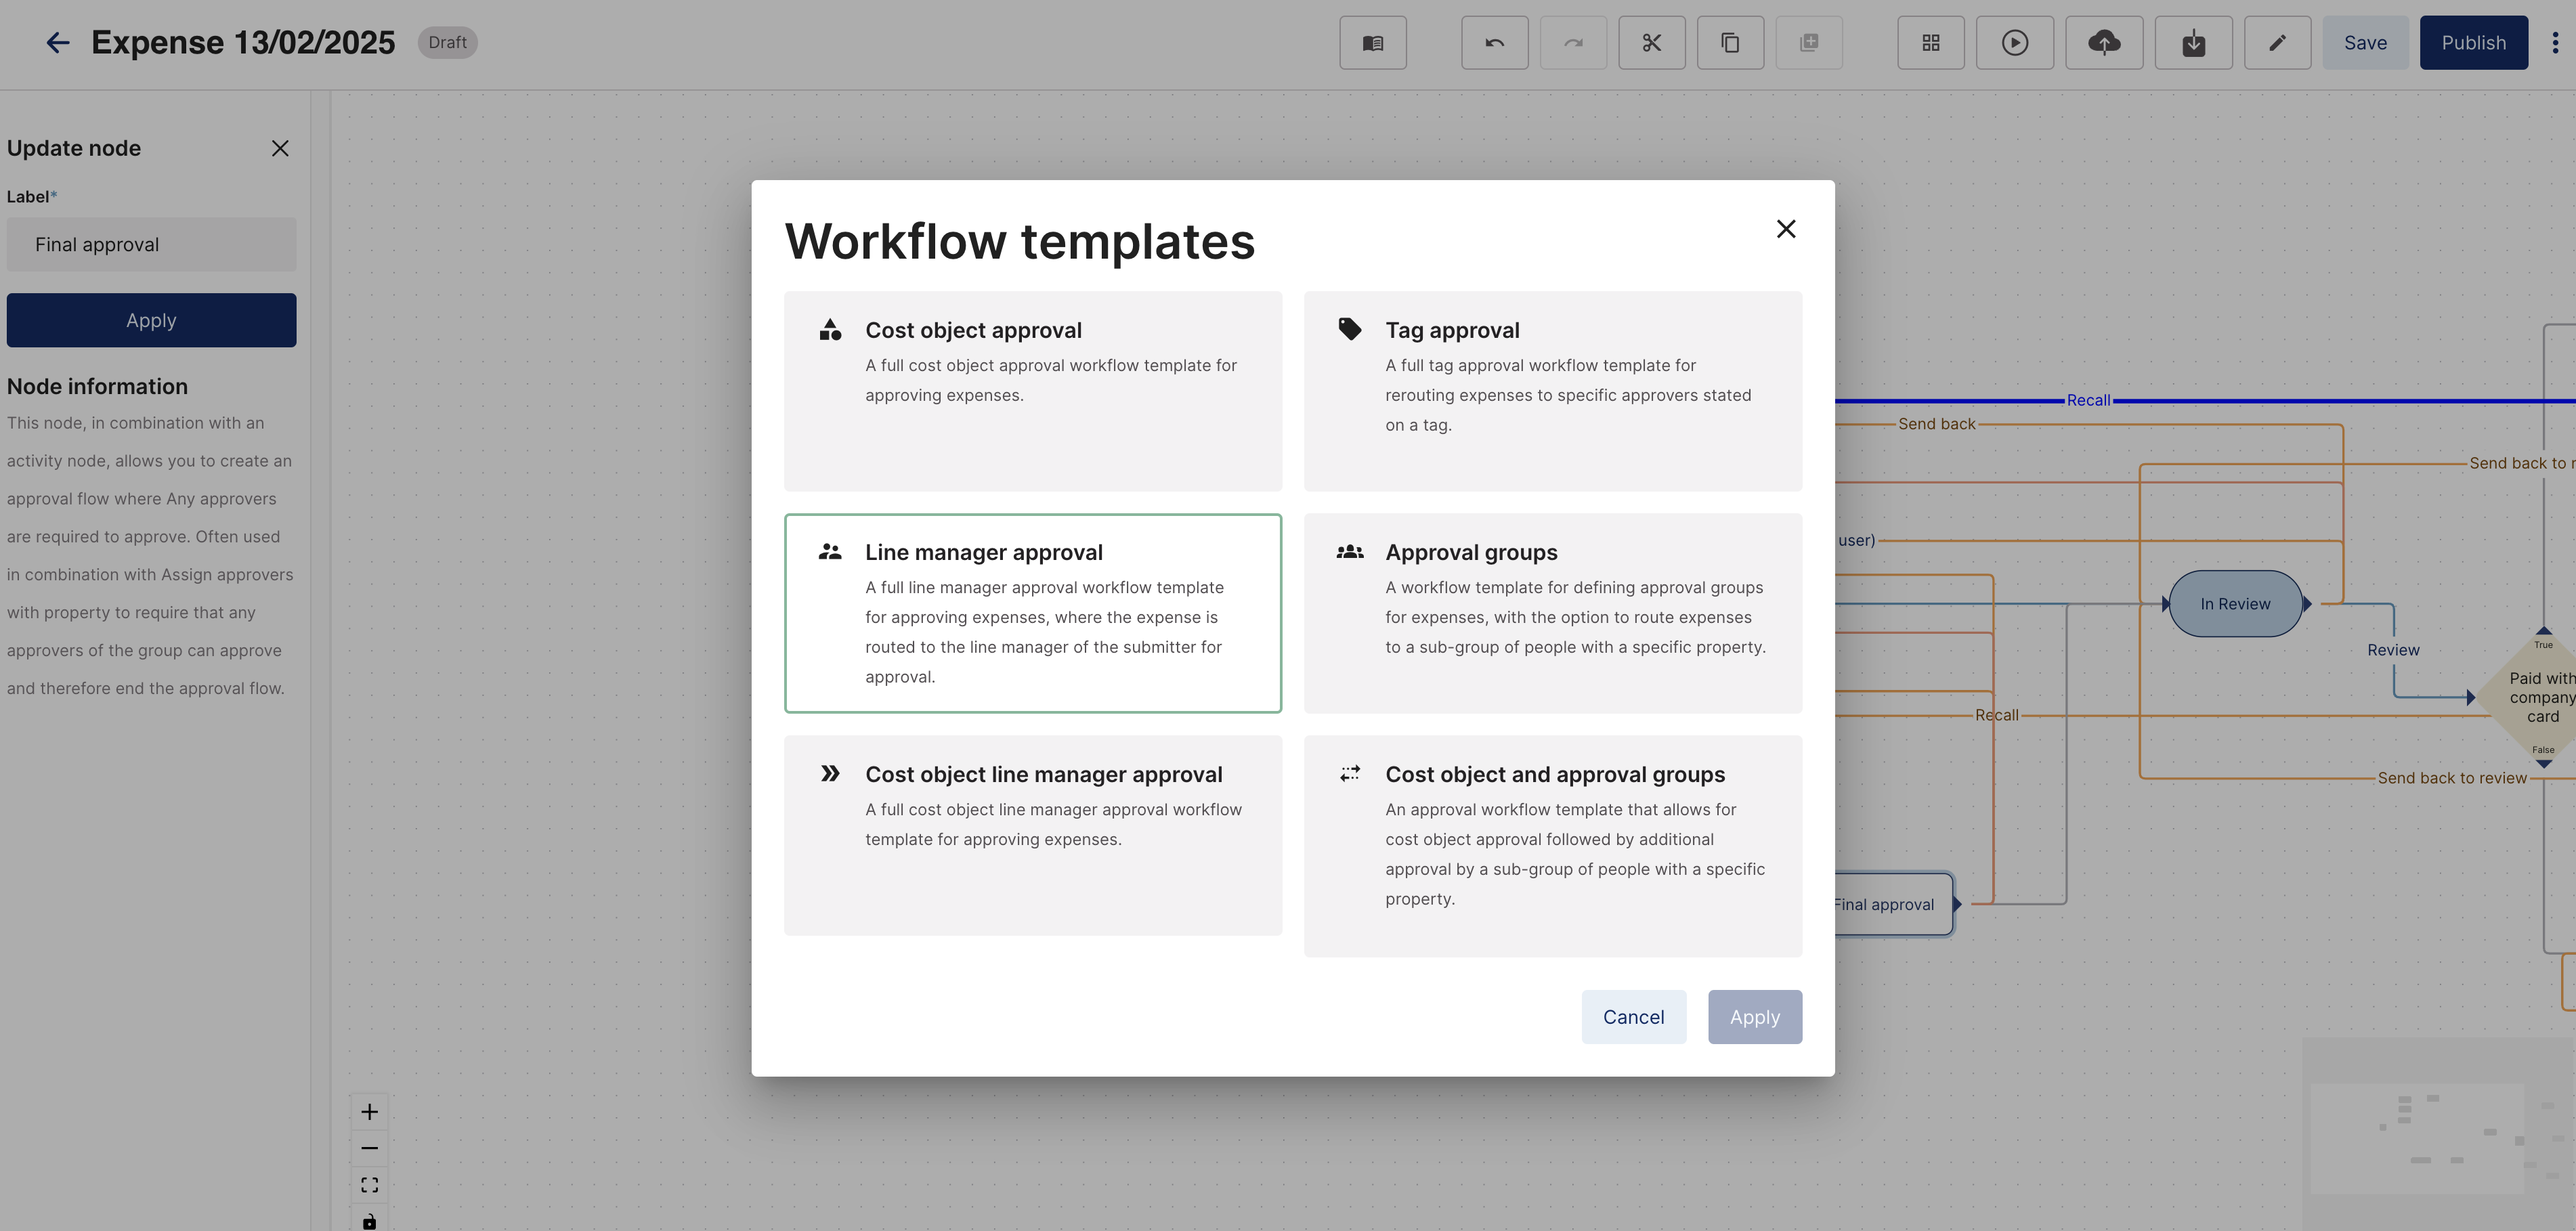Click the workflow minimap overview
The width and height of the screenshot is (2576, 1231).
click(2438, 1133)
